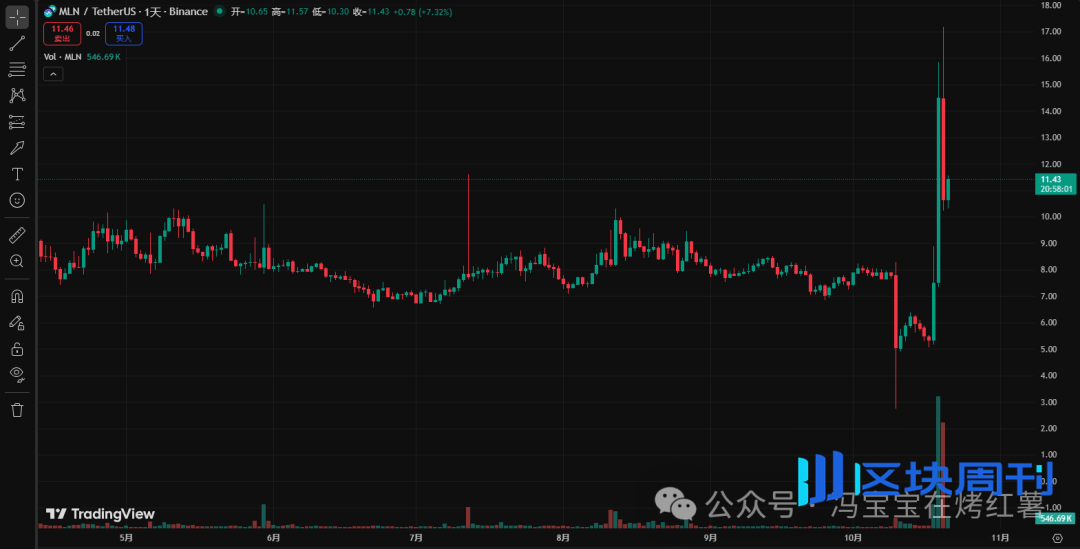Collapse the indicator legend chevron
This screenshot has width=1080, height=549.
tap(52, 73)
